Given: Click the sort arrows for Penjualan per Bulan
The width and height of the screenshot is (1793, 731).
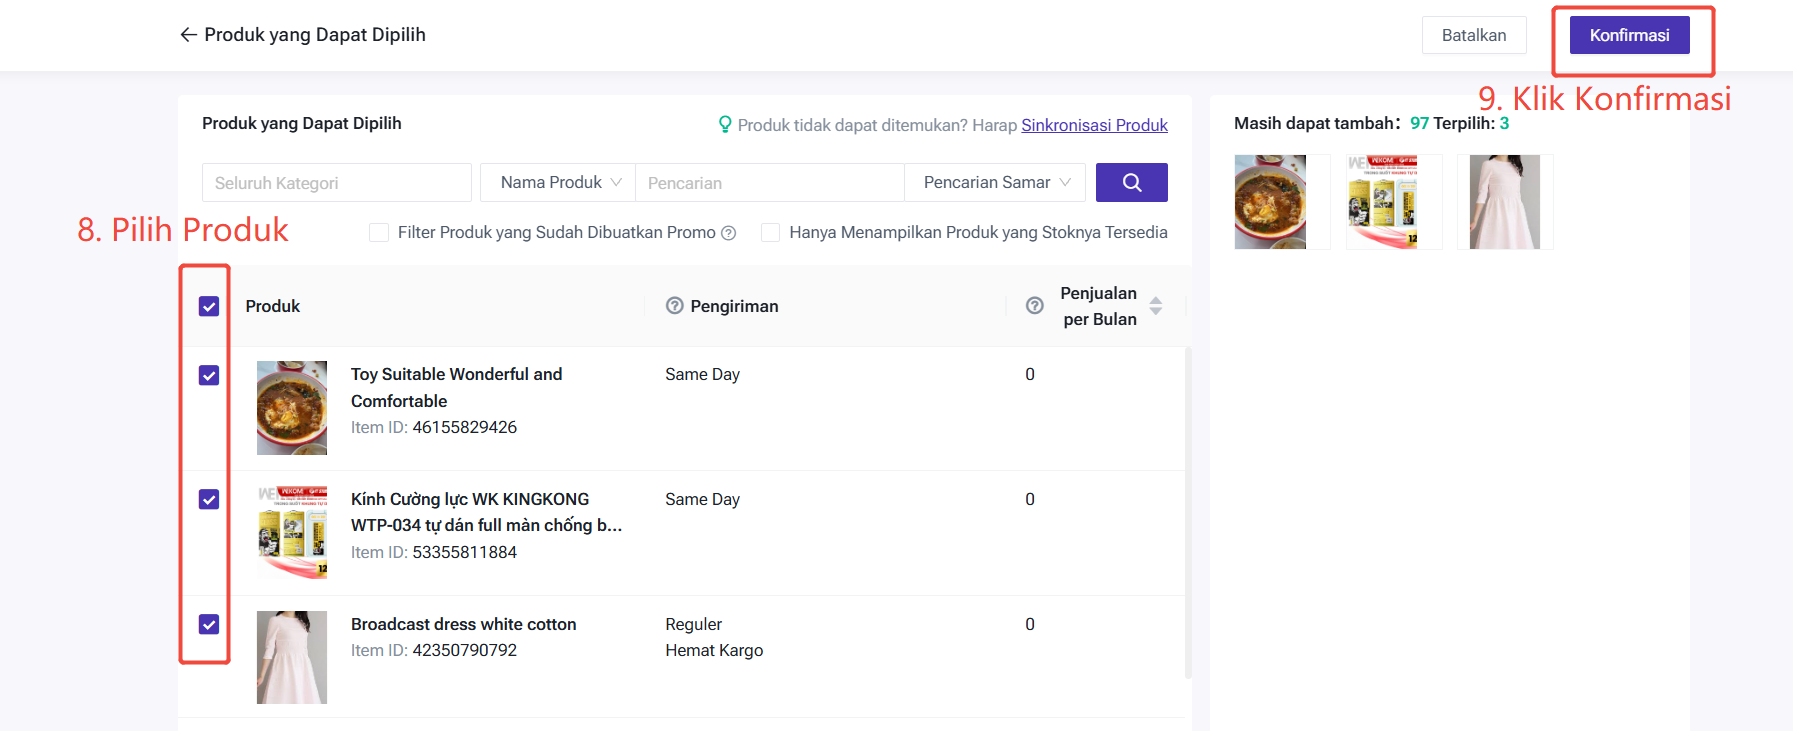Looking at the screenshot, I should 1156,306.
